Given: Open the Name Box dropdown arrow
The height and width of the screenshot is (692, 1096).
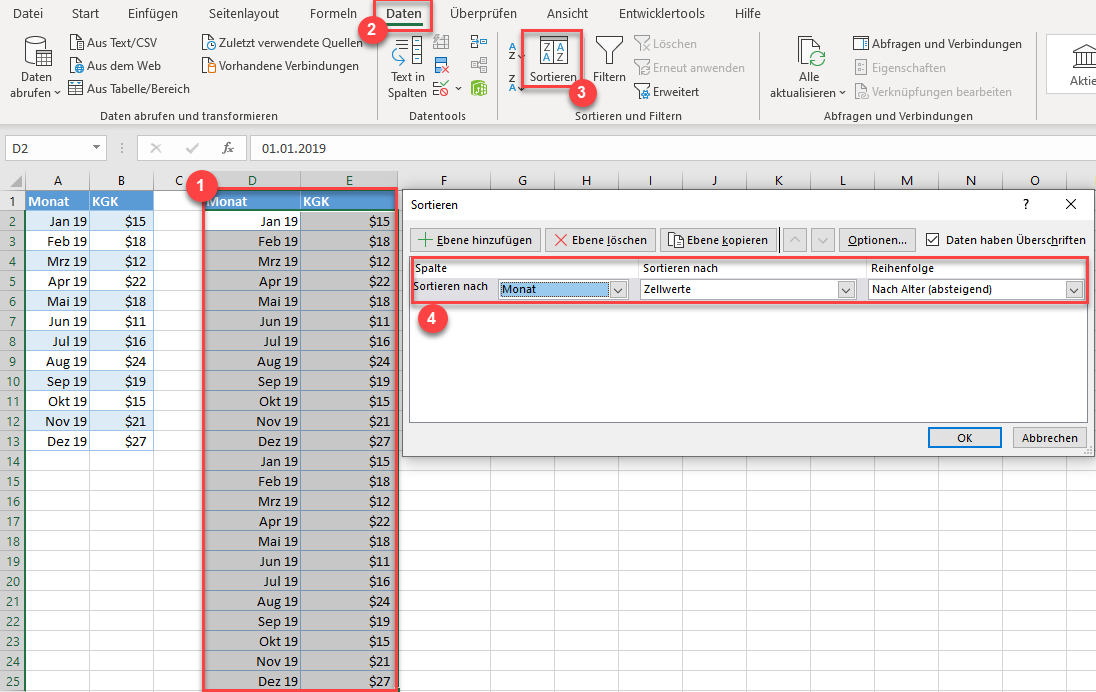Looking at the screenshot, I should [x=96, y=148].
